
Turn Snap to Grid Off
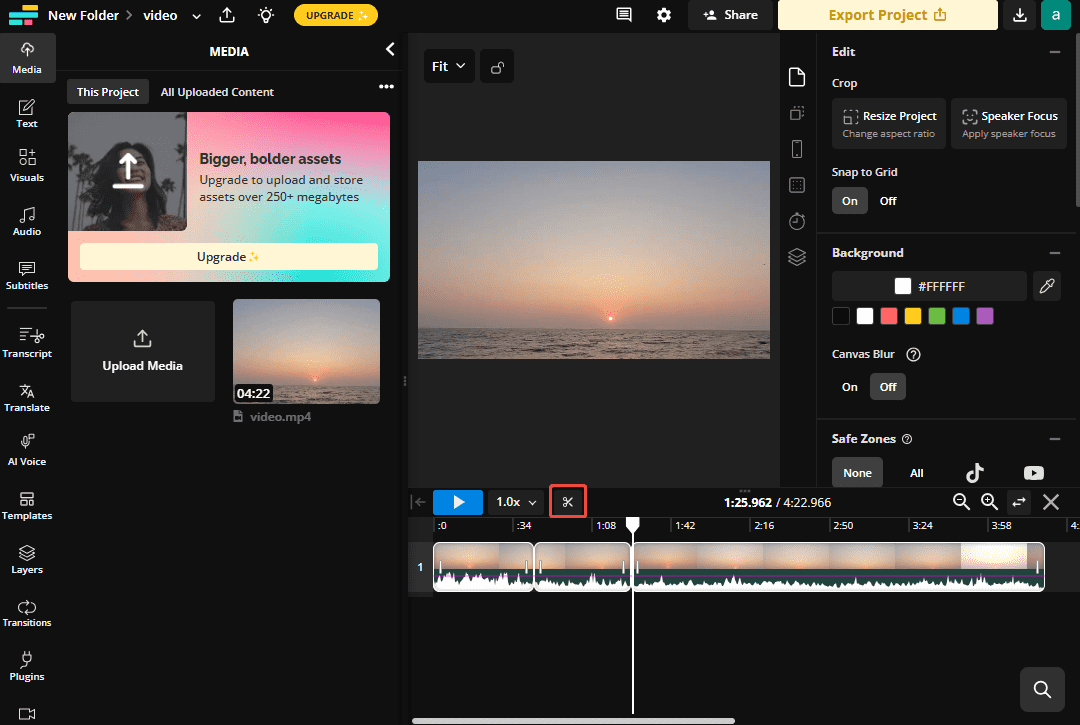(888, 201)
